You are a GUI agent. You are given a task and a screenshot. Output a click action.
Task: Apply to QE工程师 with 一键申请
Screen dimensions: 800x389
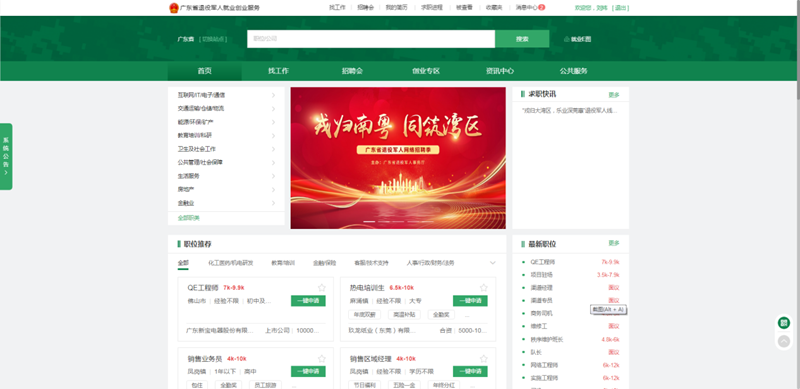(308, 301)
